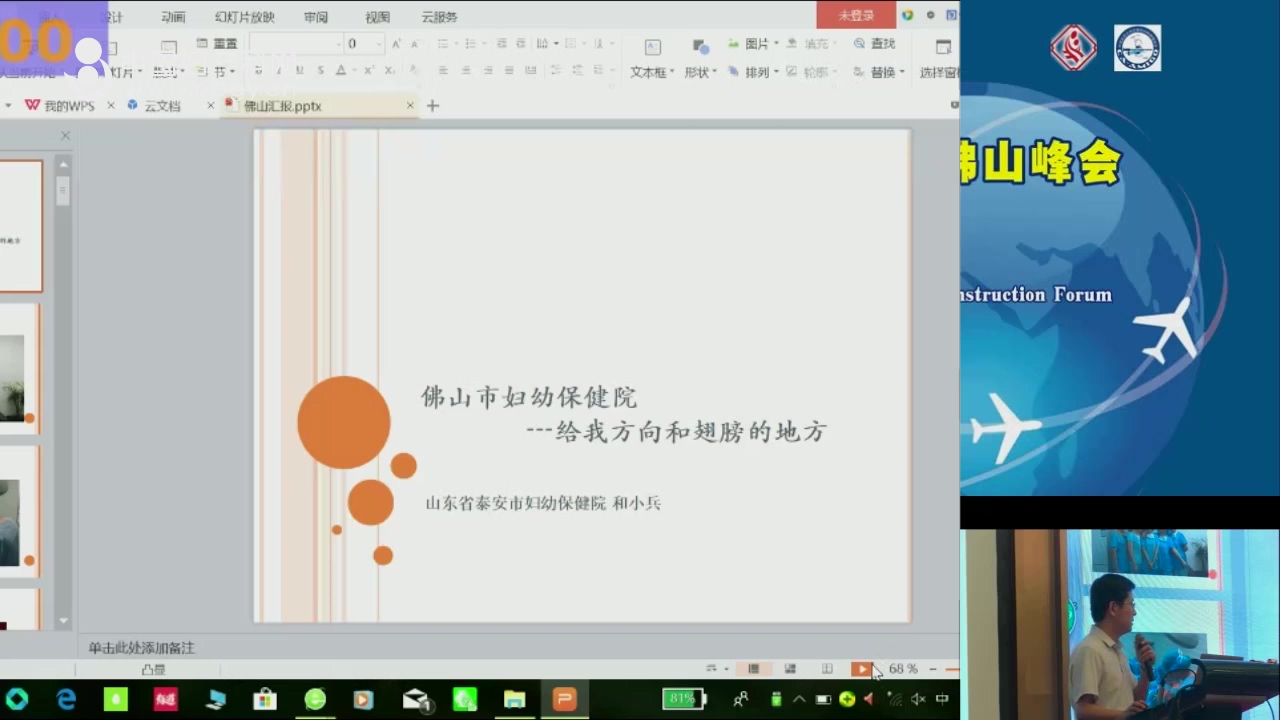Open the font size dropdown
The height and width of the screenshot is (720, 1280).
[378, 44]
